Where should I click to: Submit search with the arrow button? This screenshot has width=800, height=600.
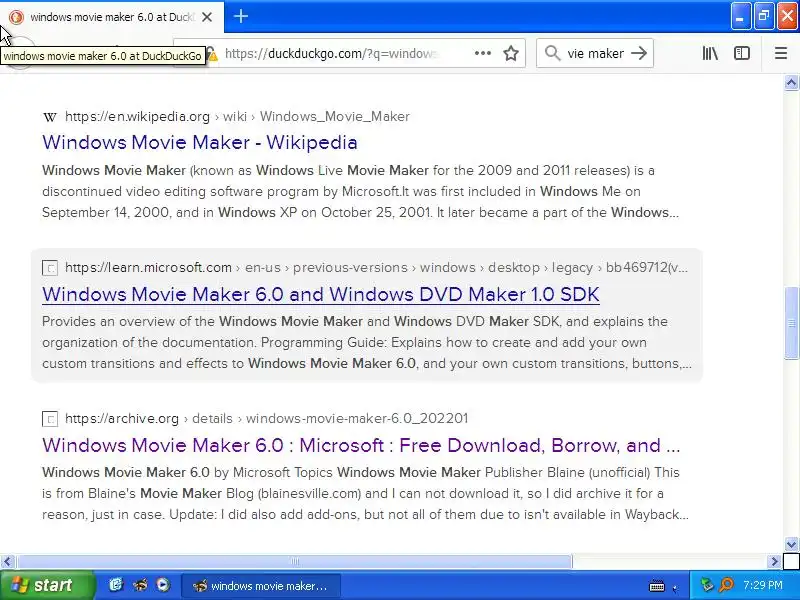coord(639,53)
